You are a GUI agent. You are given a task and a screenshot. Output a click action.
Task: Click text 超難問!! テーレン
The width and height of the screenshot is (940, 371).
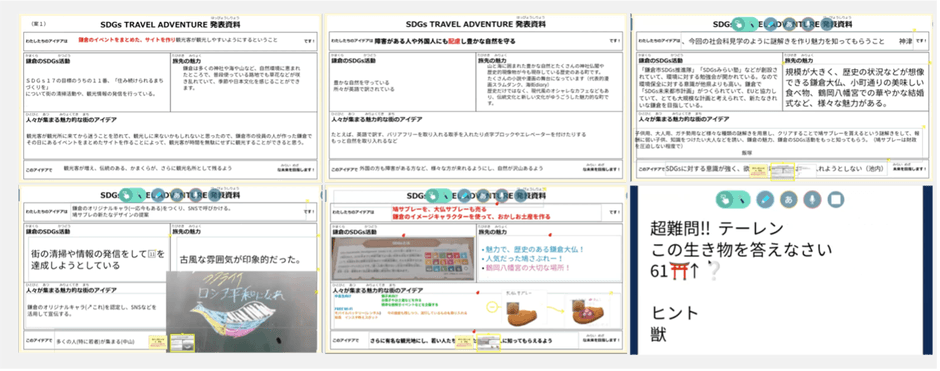(x=717, y=228)
